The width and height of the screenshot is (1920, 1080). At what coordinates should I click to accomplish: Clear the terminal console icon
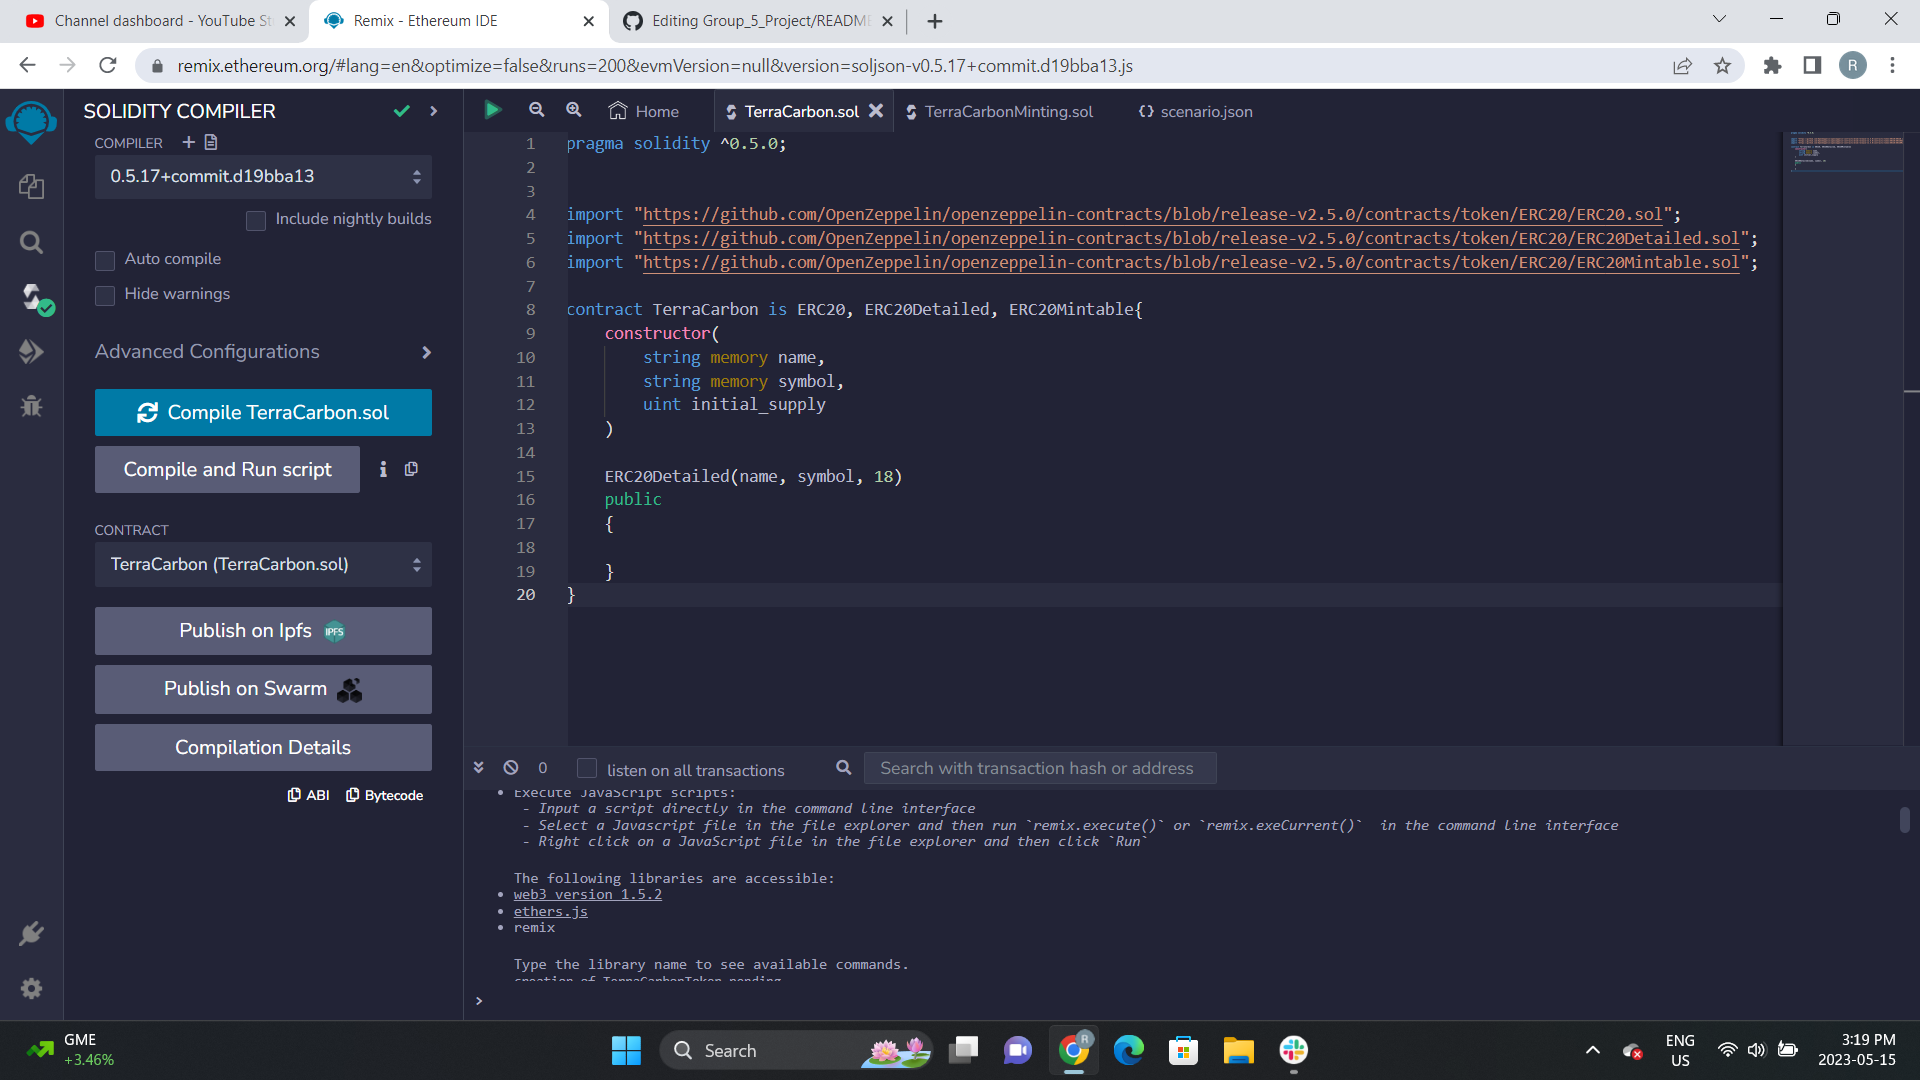coord(511,768)
